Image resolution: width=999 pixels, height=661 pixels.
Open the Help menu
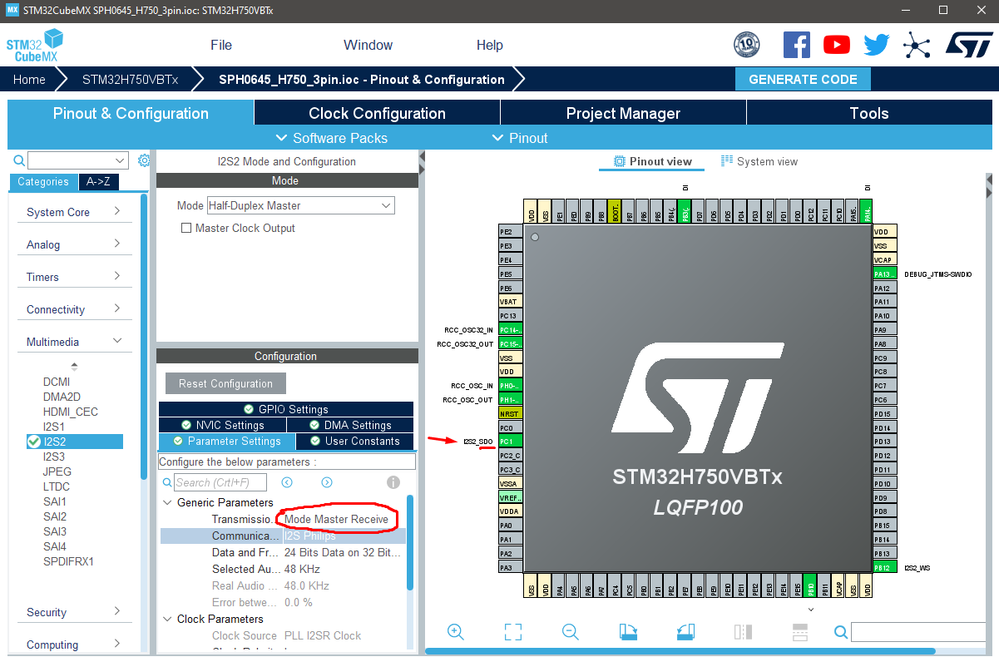pos(490,45)
